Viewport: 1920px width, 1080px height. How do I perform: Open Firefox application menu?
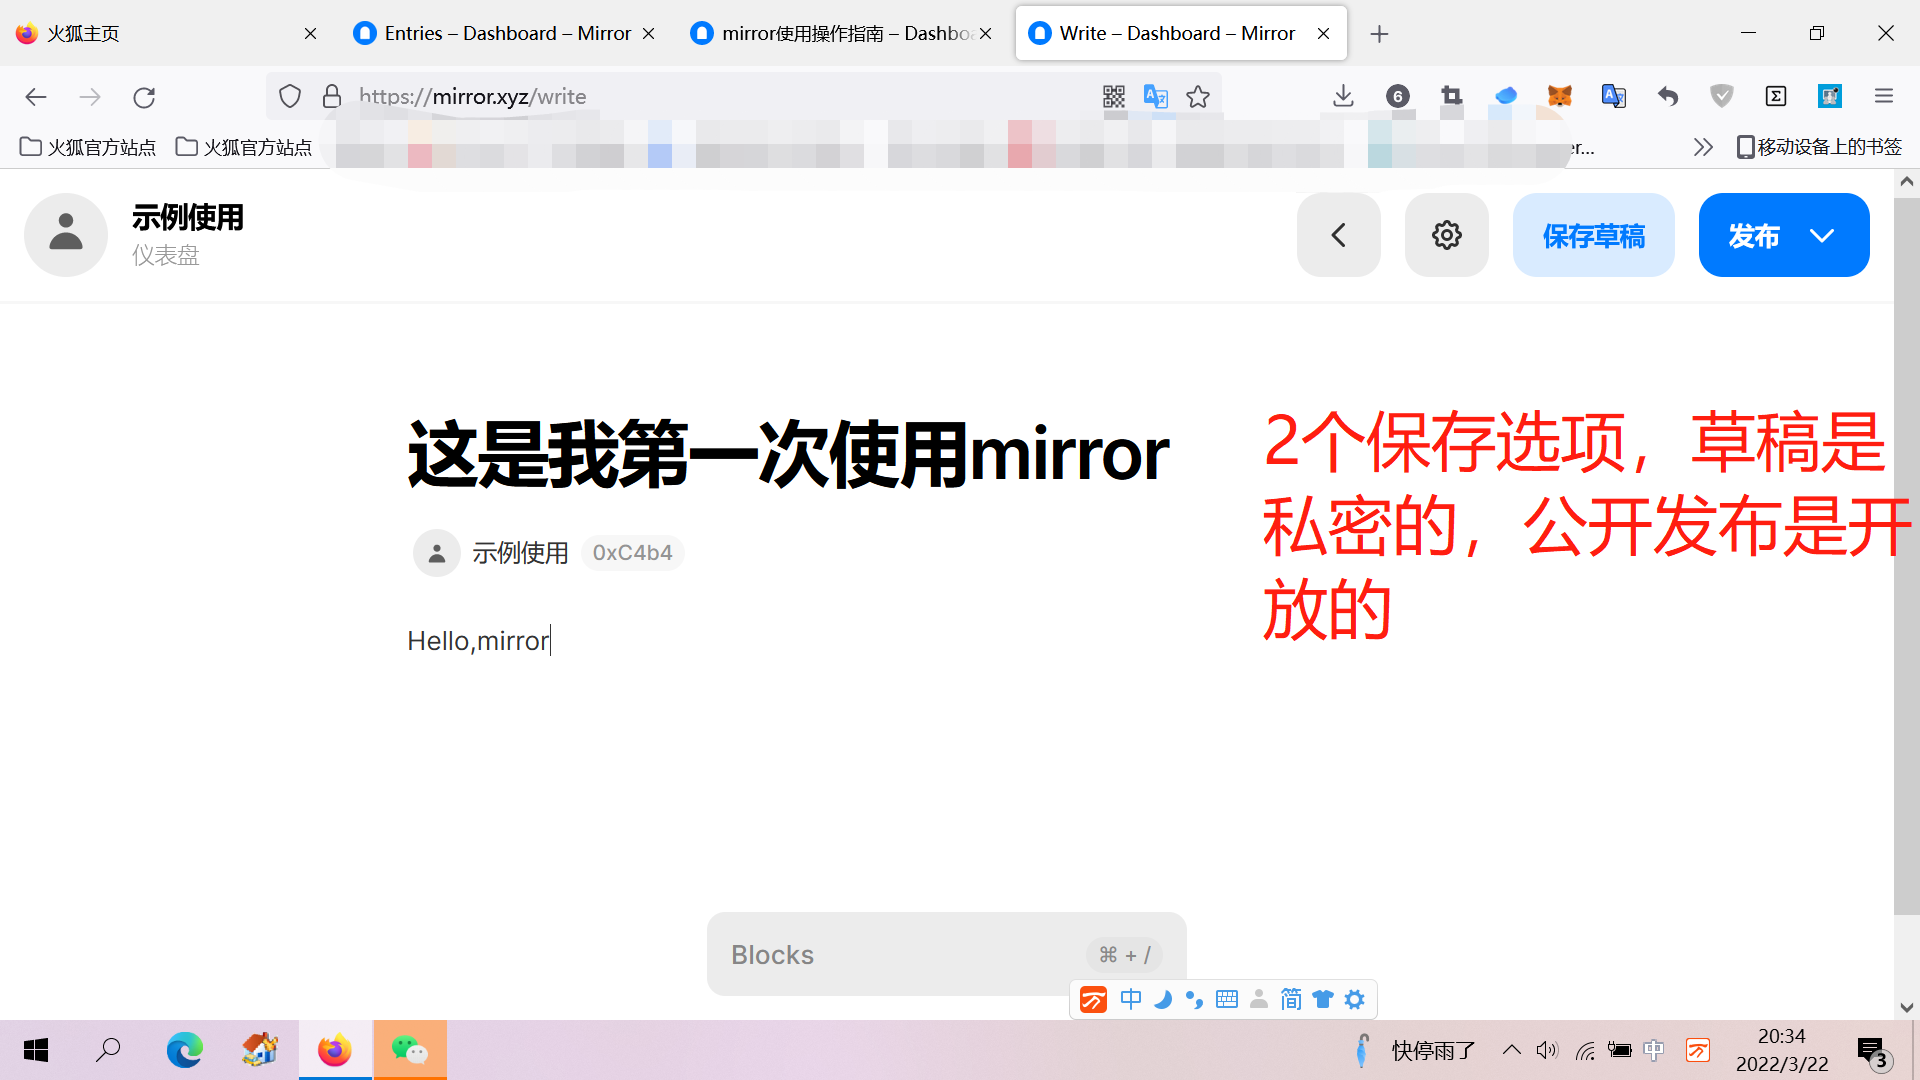coord(1884,96)
